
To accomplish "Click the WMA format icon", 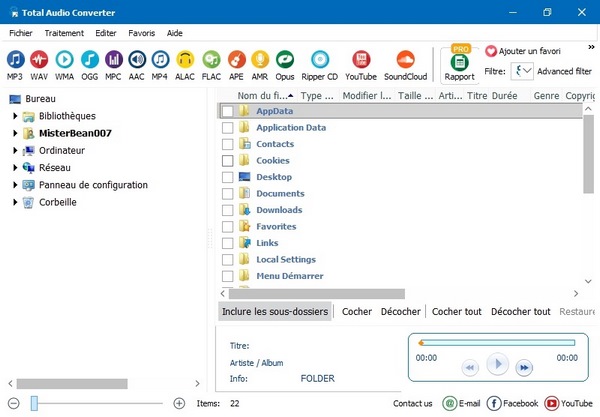I will click(x=64, y=60).
